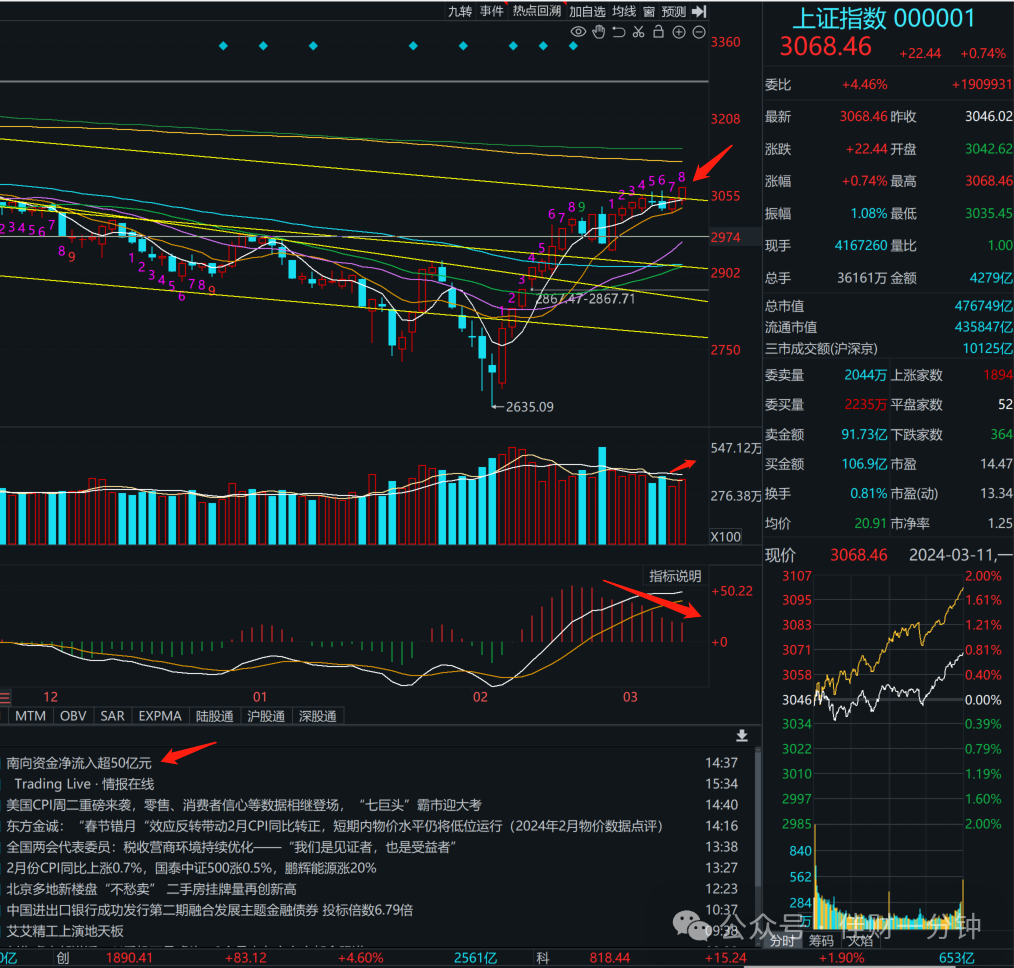Open news 北京多地新楼盘“不愁卖”

[x=151, y=889]
